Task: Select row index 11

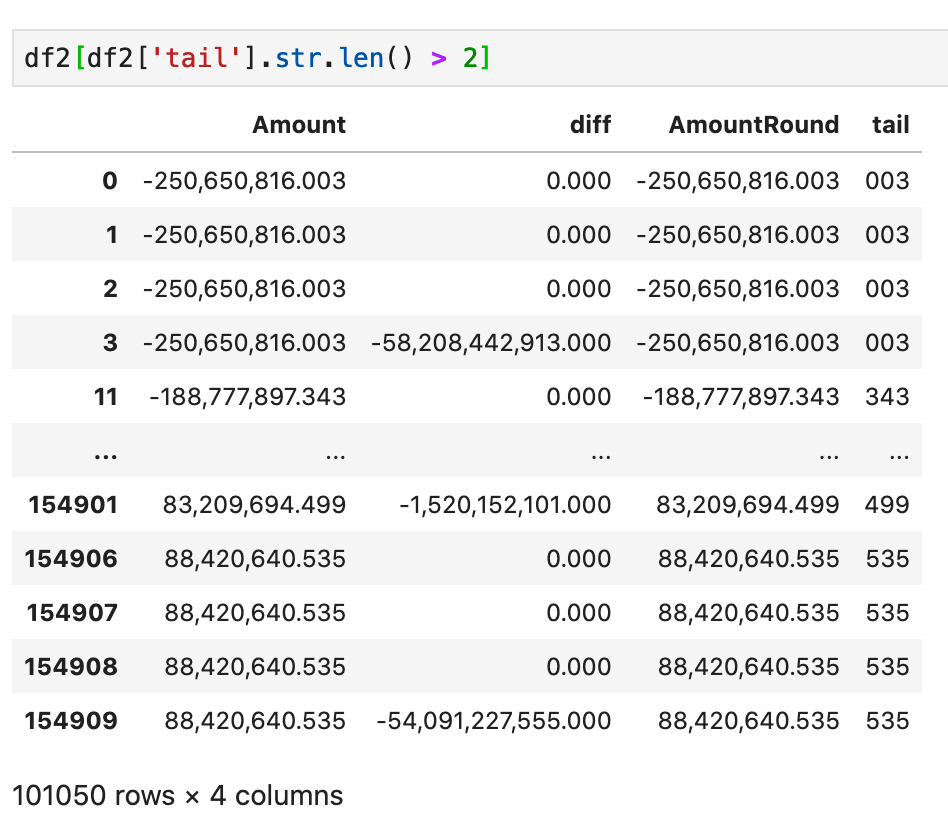Action: click(105, 397)
